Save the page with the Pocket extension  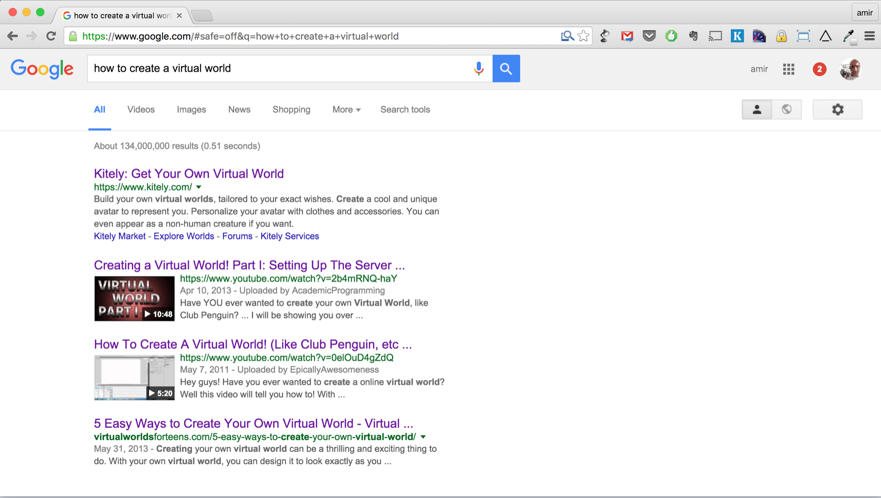649,36
